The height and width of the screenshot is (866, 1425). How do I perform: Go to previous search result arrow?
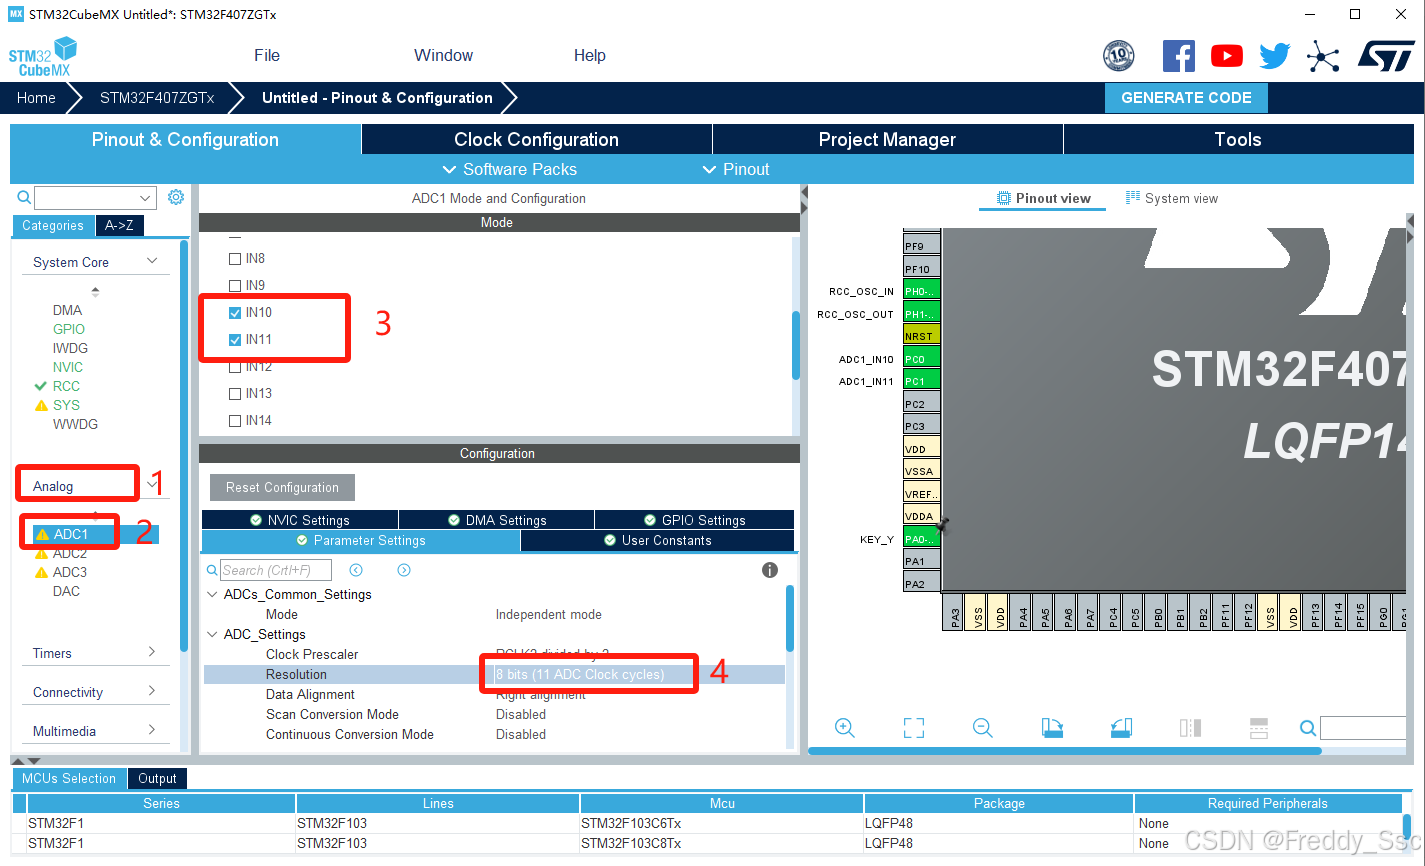pyautogui.click(x=356, y=570)
